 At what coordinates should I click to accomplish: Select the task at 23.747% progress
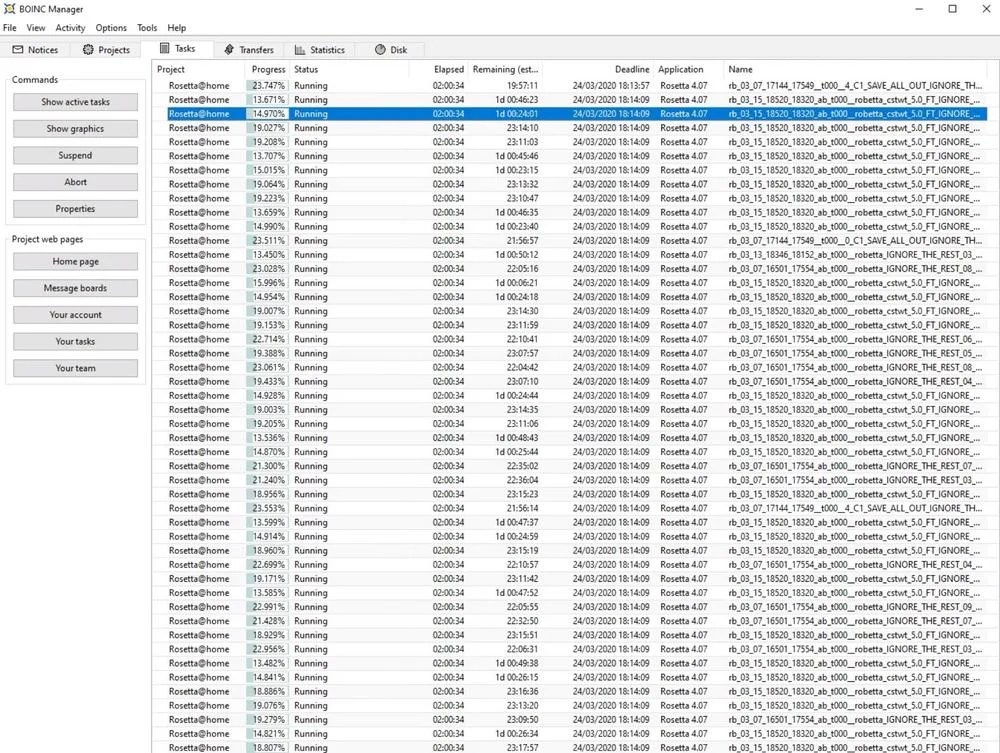(x=570, y=85)
